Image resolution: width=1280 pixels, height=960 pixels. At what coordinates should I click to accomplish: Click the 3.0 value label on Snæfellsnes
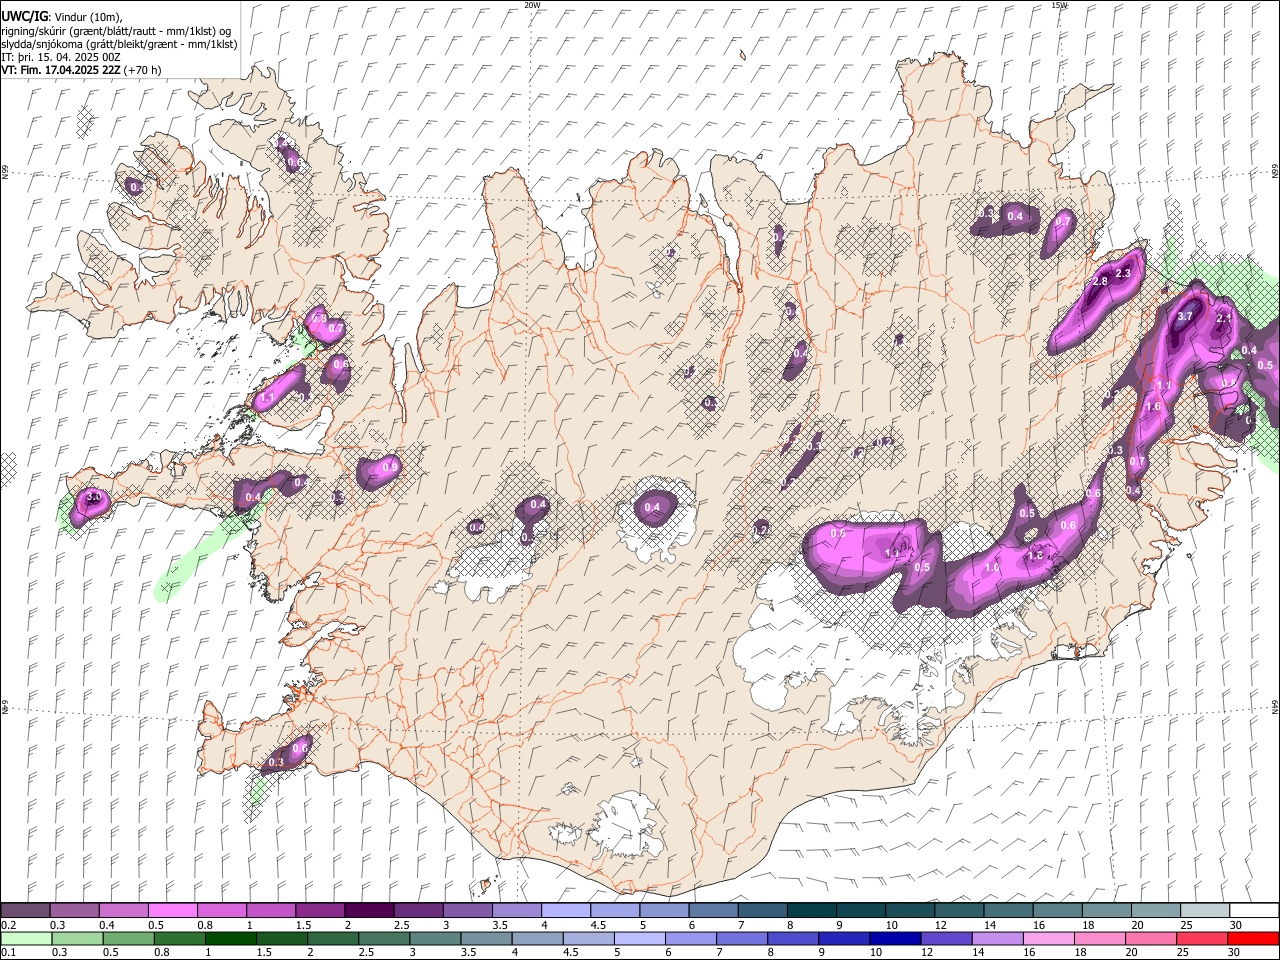click(x=94, y=497)
